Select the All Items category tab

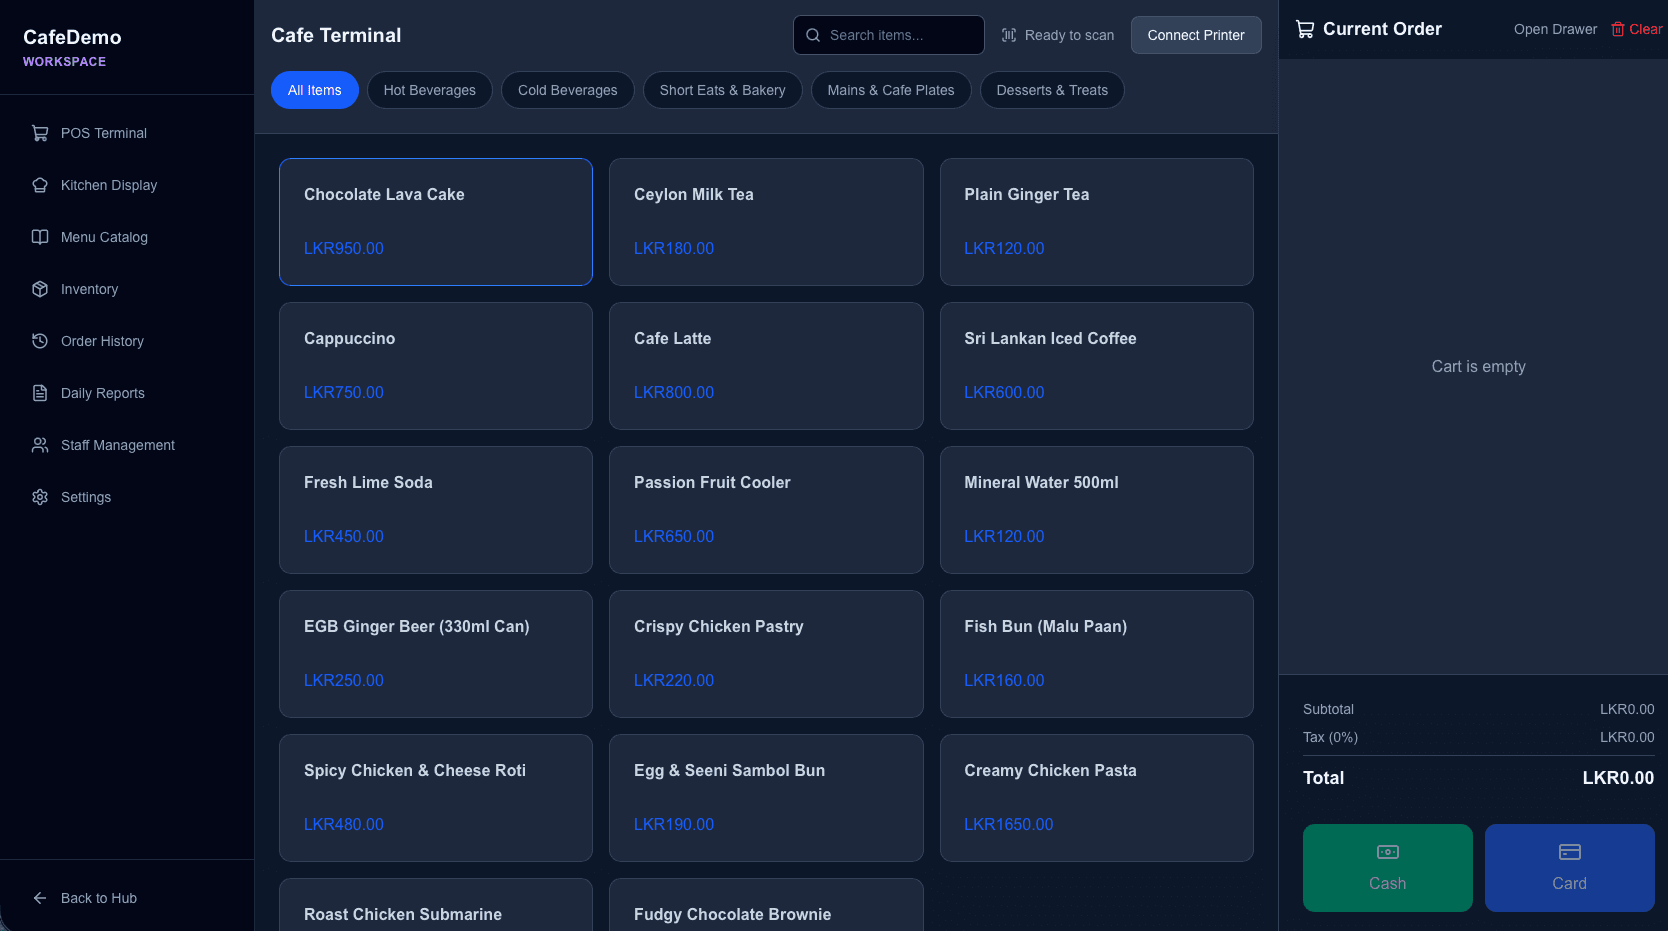(315, 90)
